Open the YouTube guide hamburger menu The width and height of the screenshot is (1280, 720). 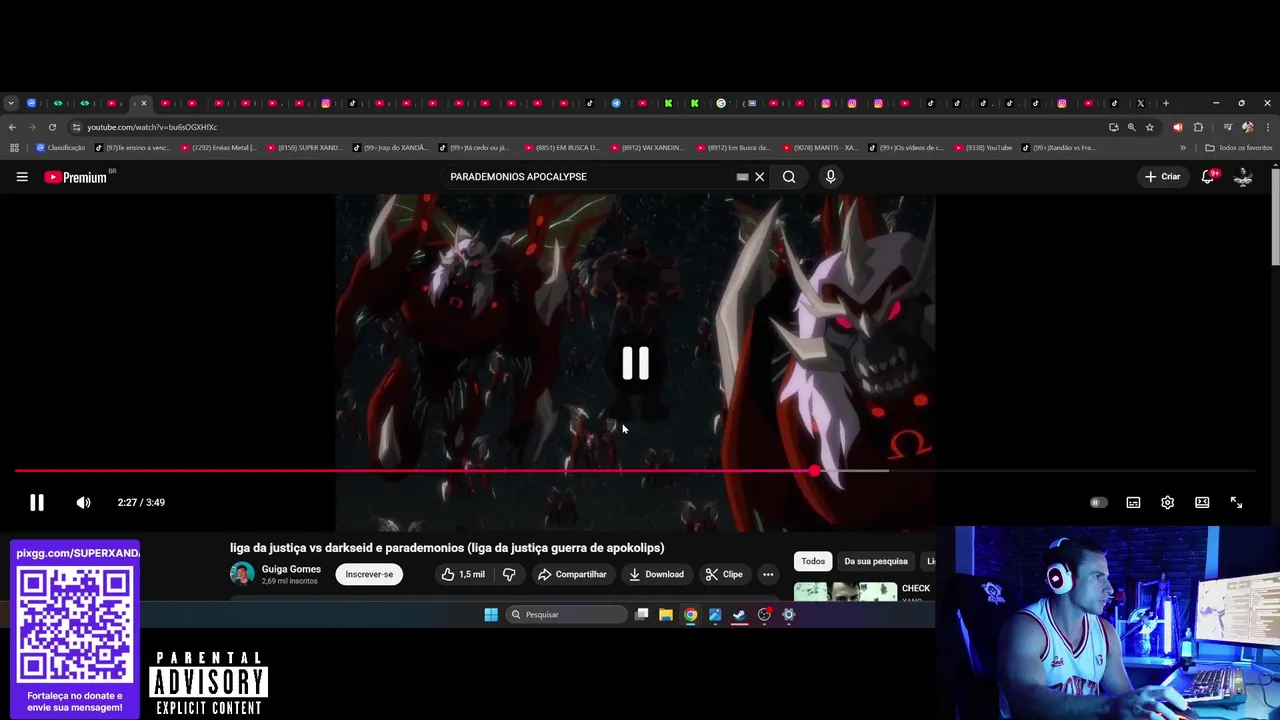pos(22,177)
